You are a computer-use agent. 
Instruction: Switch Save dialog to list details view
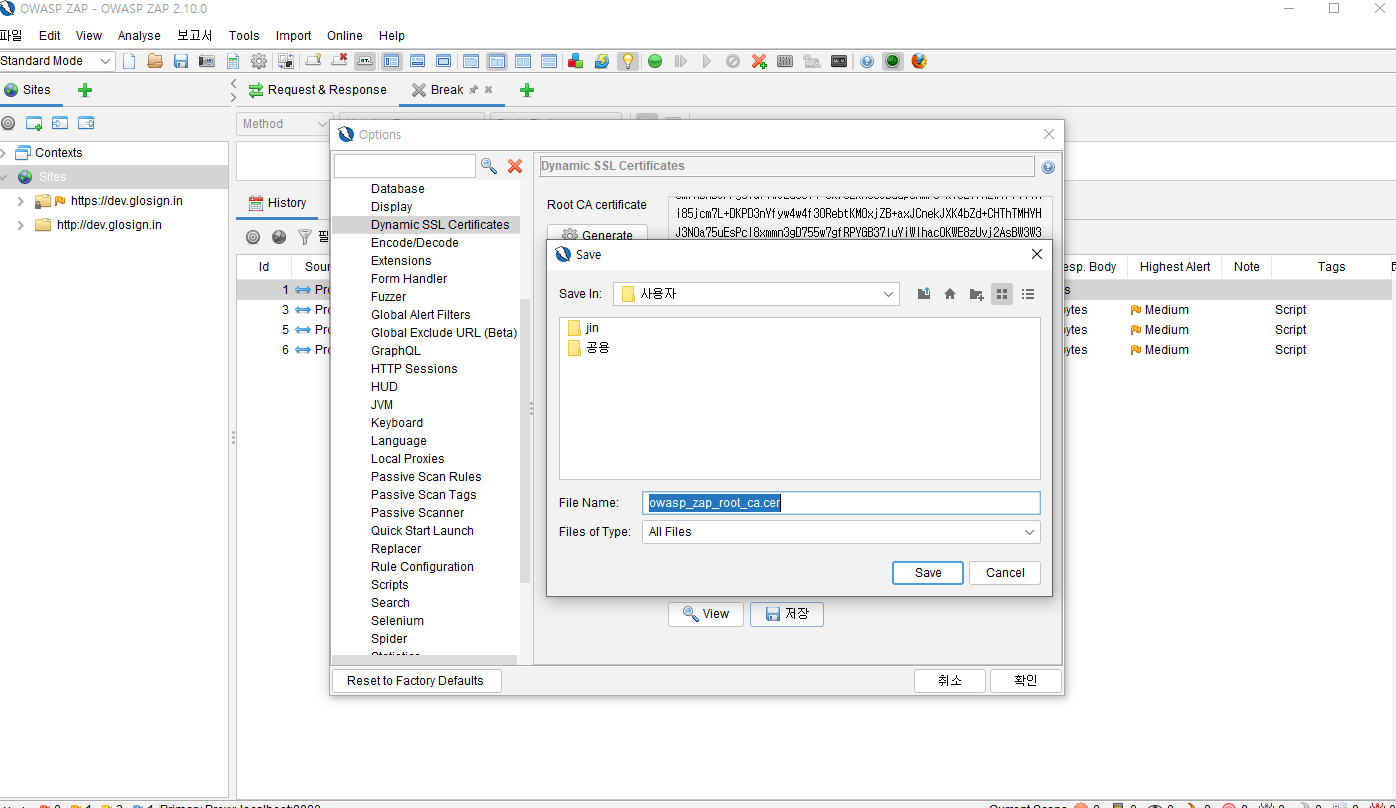point(1028,294)
